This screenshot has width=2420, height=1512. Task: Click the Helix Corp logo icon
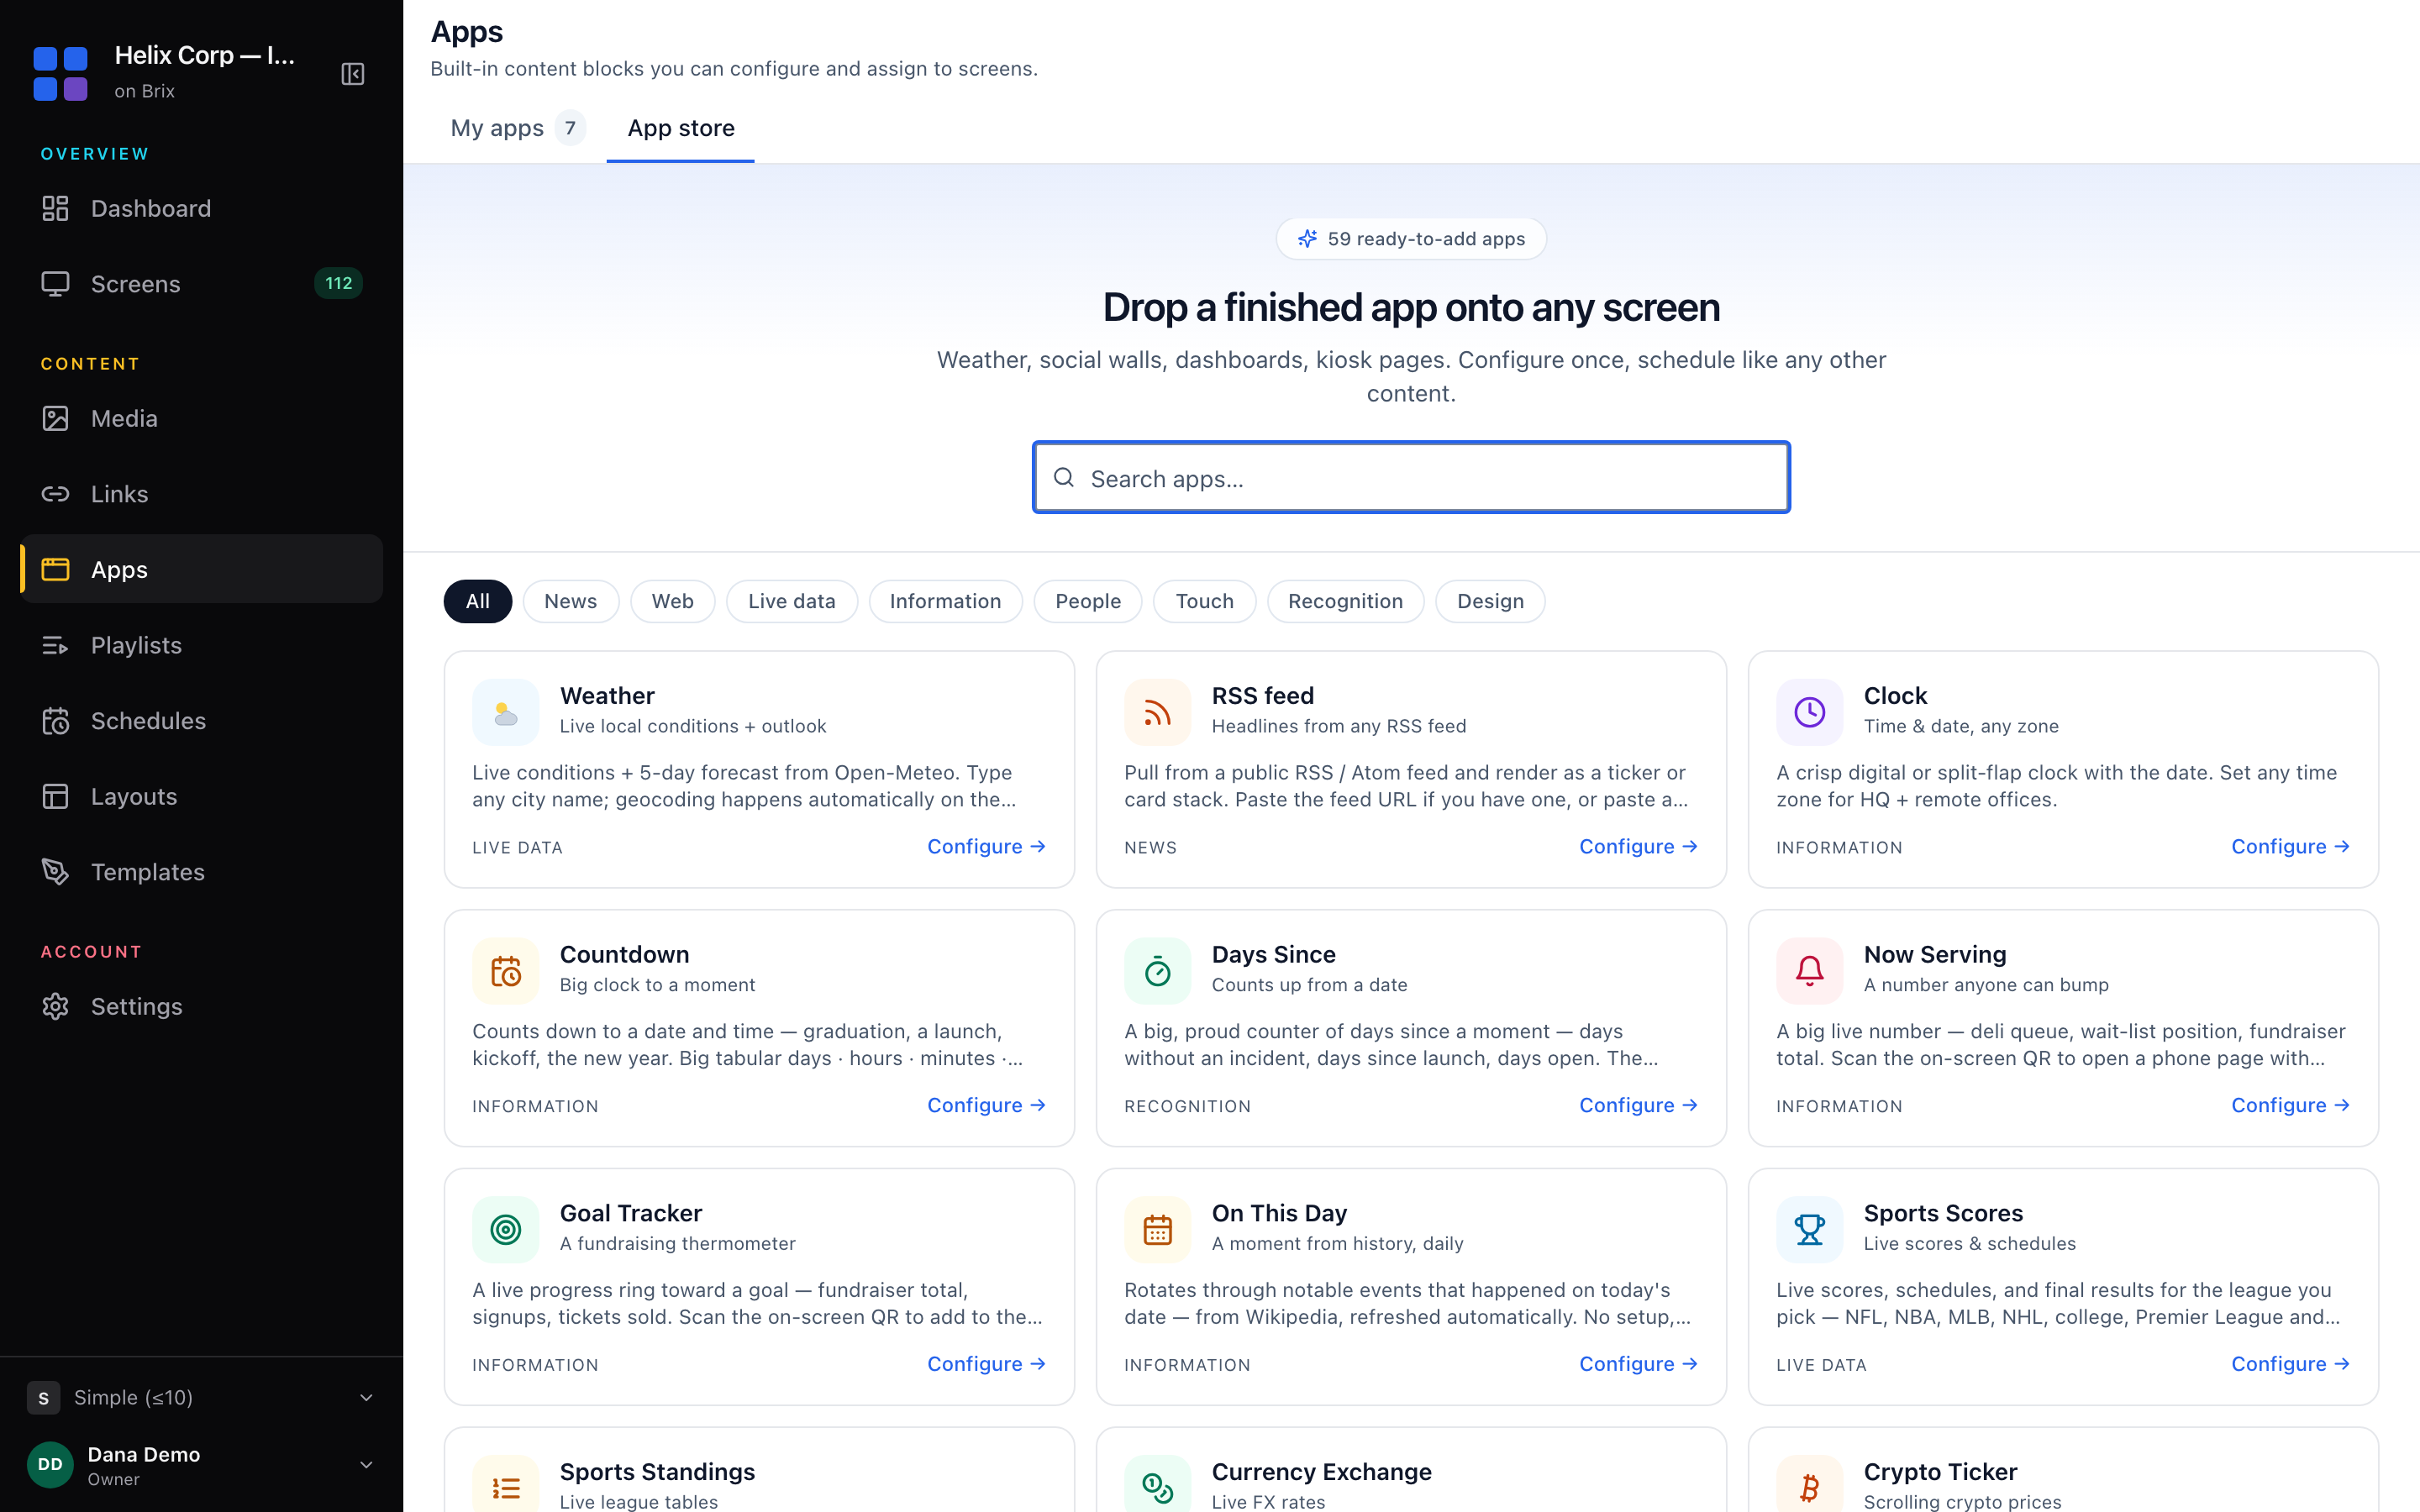click(x=60, y=73)
